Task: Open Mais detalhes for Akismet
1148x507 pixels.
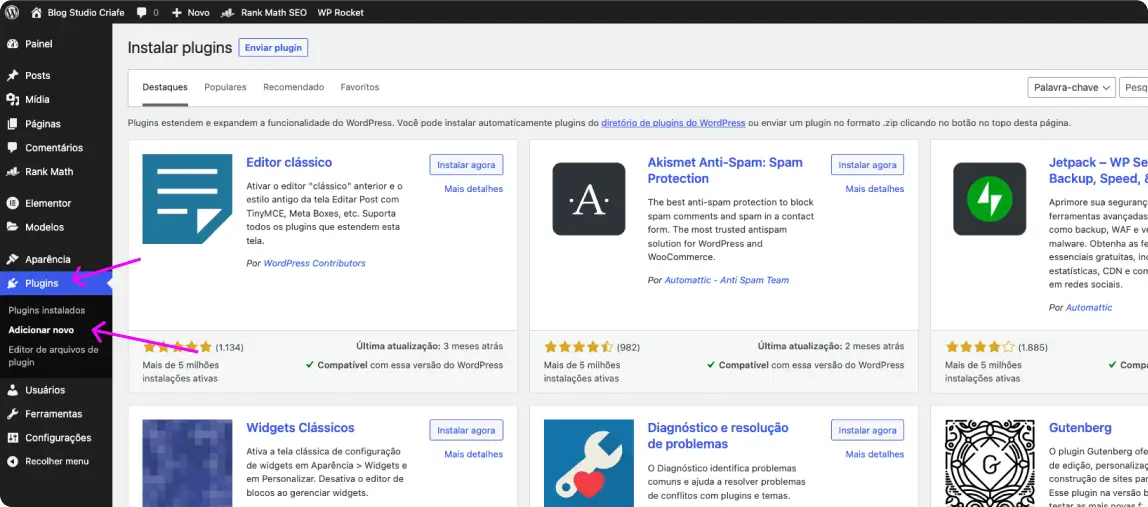Action: [875, 189]
